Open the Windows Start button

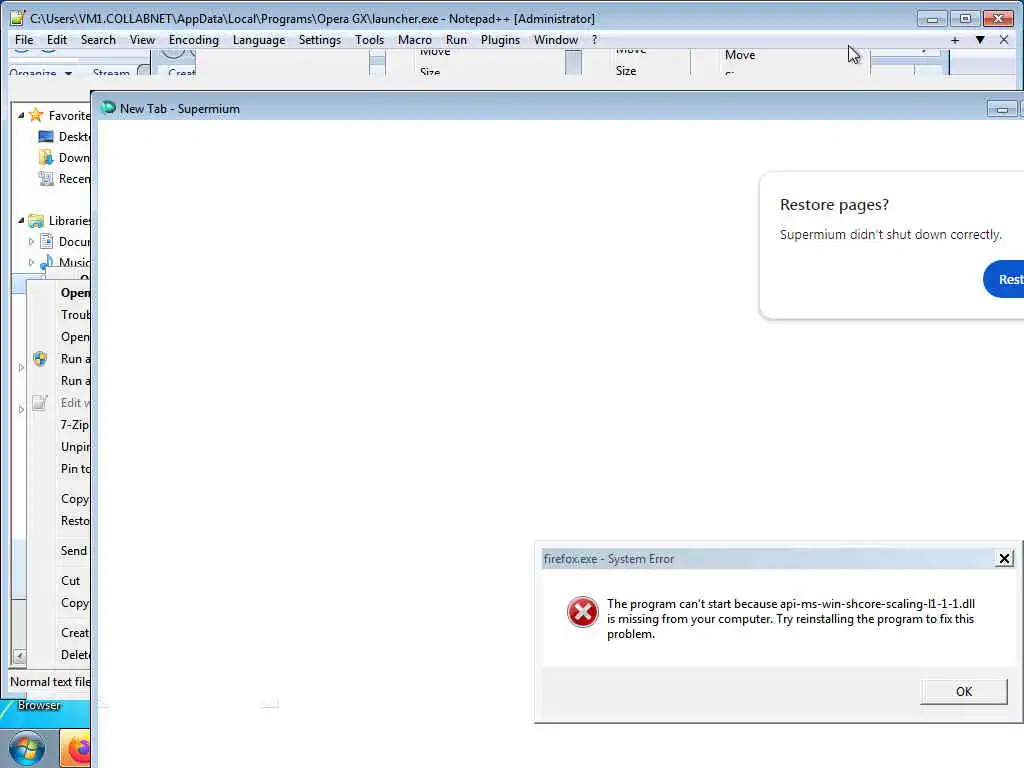point(27,748)
